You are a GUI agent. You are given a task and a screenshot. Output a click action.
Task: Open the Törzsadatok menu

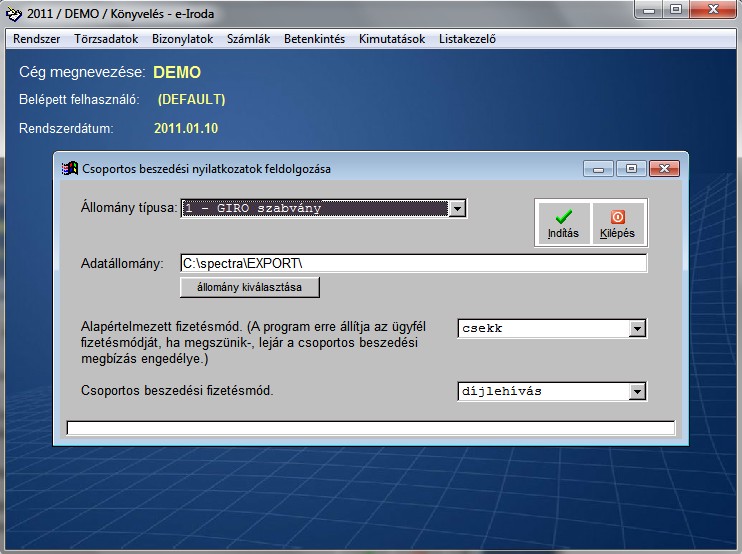106,40
